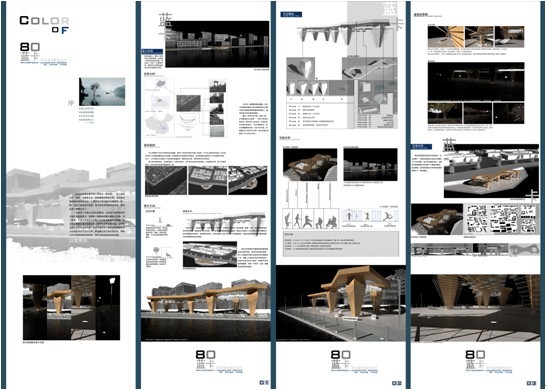Click page number badge 02
Screen dimensions: 546x391
coord(397,383)
